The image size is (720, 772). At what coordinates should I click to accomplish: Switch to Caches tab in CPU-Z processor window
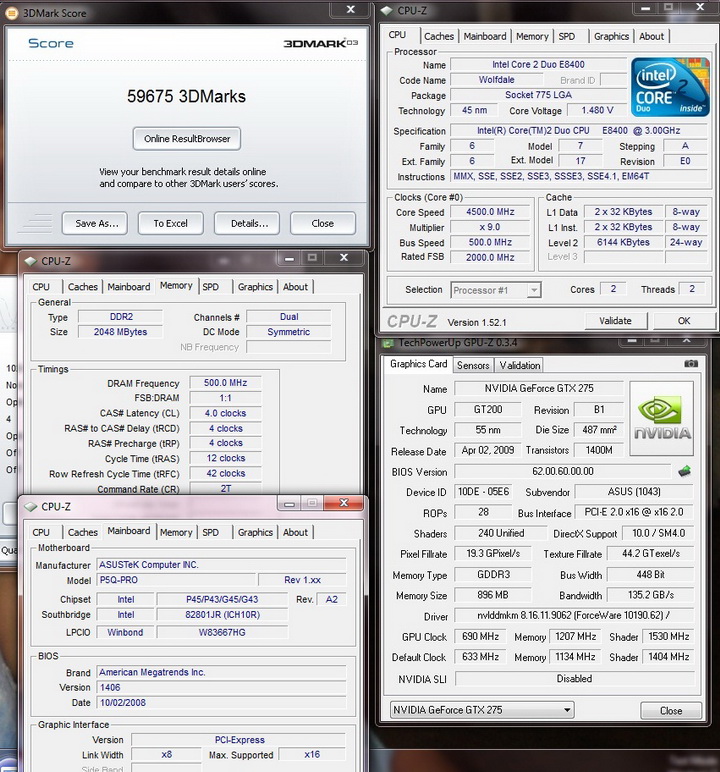pyautogui.click(x=439, y=36)
